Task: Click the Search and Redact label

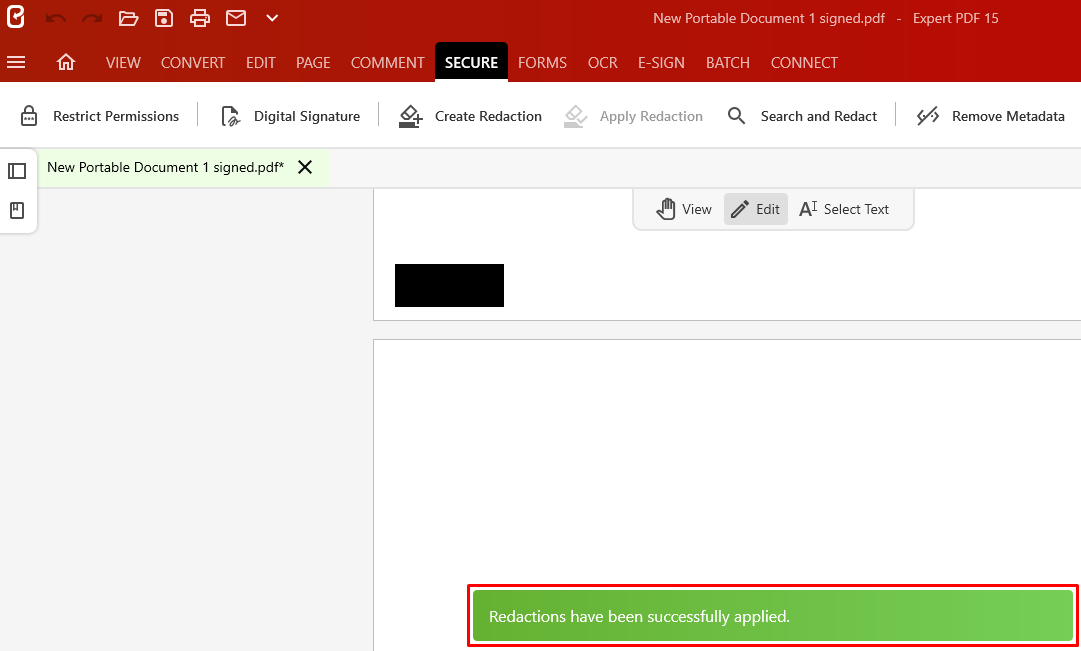Action: (819, 117)
